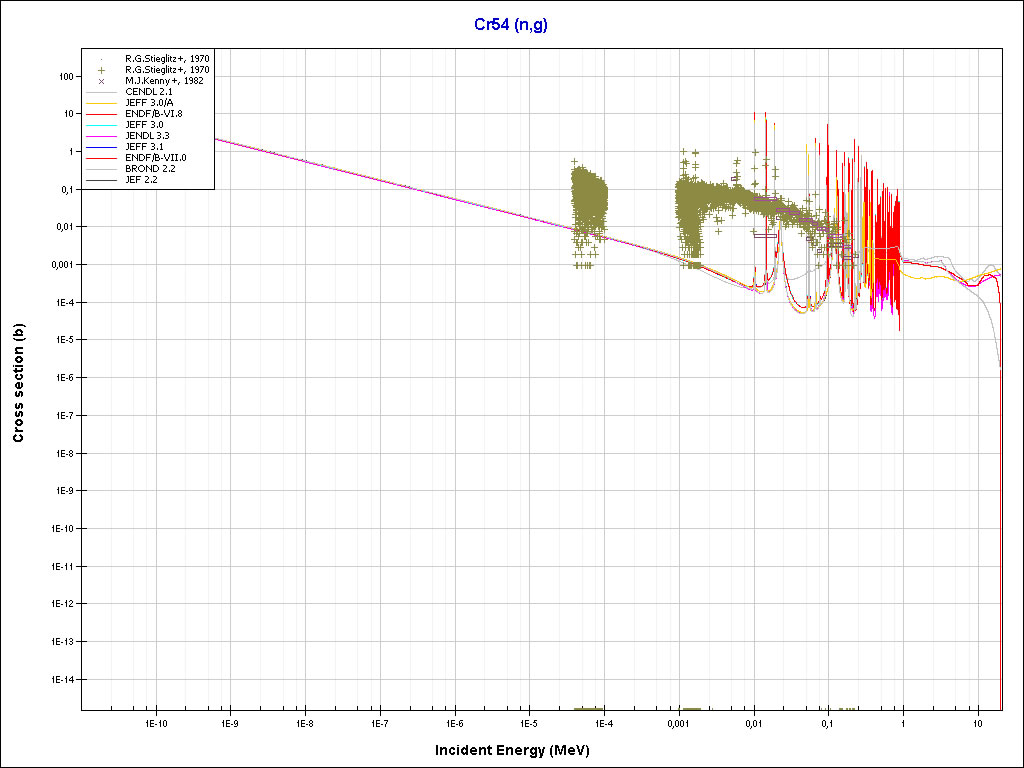1024x768 pixels.
Task: Click the magenta JENDL 3.3 legend line
Action: [x=102, y=135]
